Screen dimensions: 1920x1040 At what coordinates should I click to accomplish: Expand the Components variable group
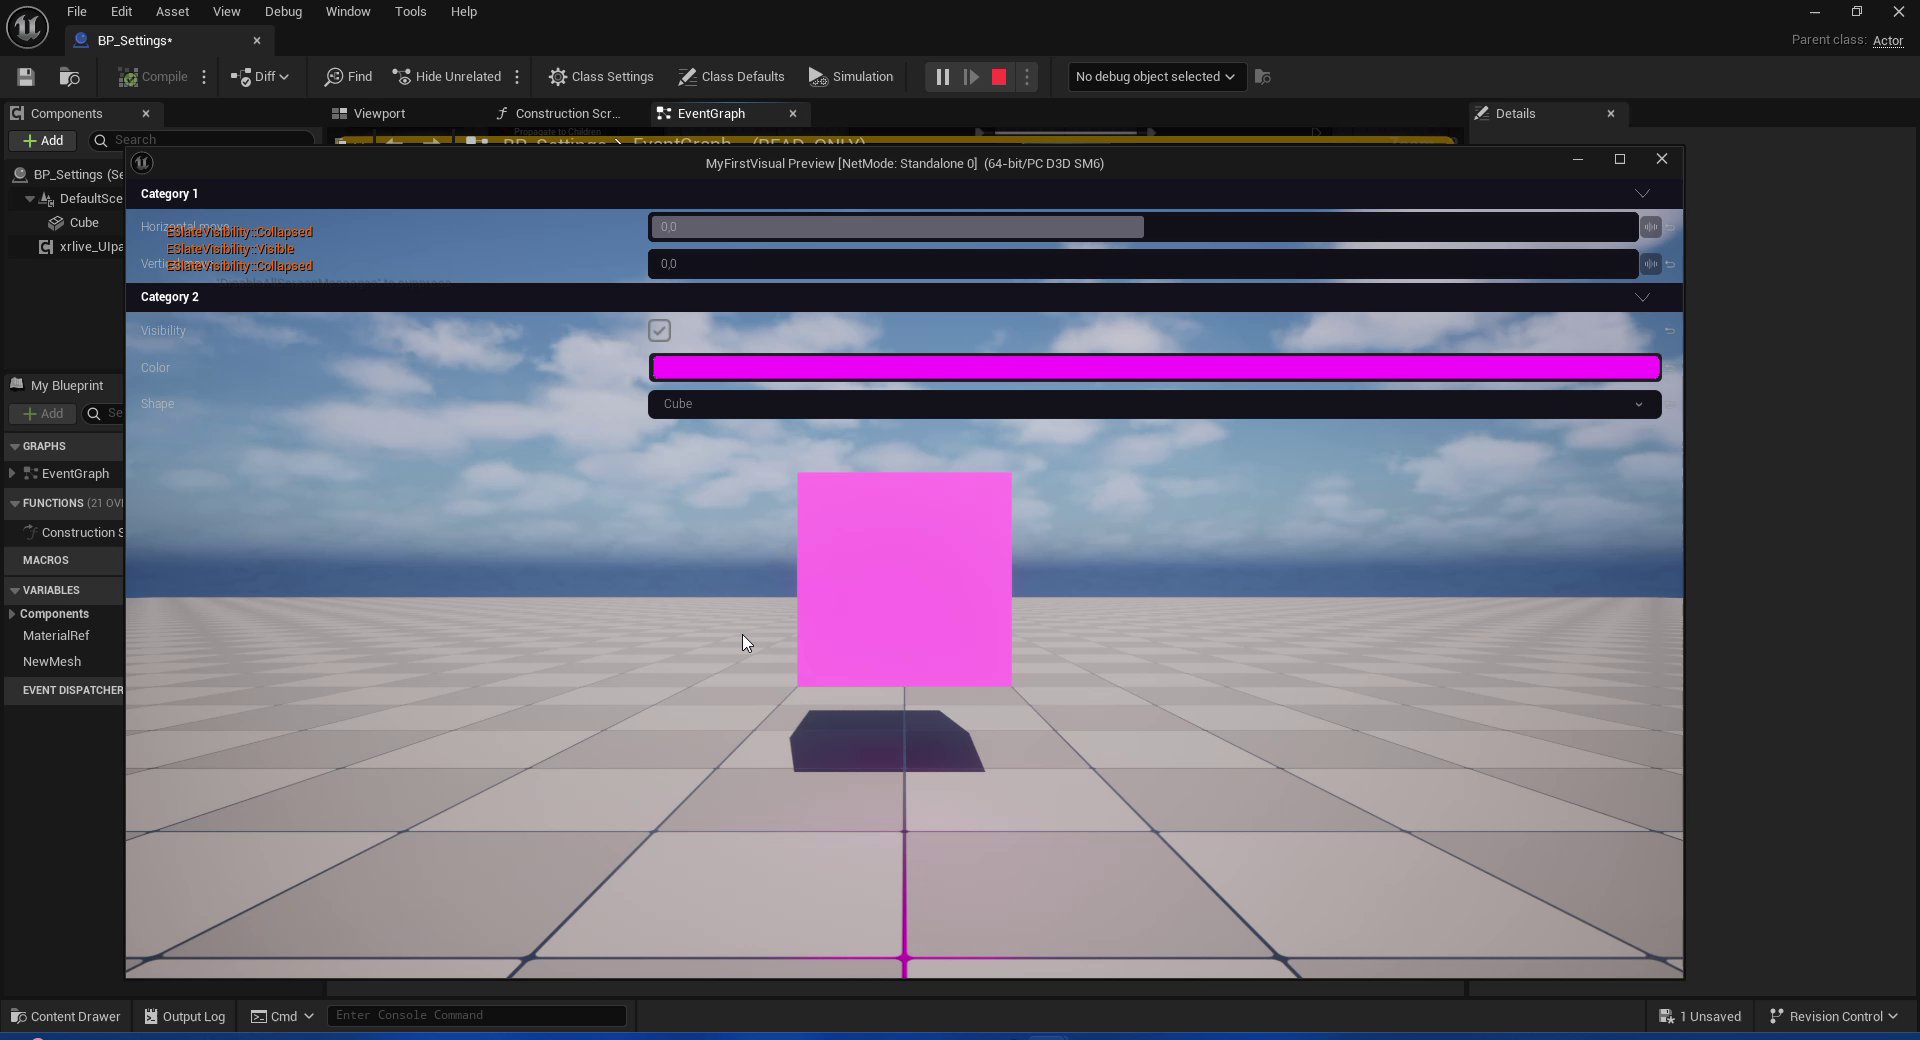pos(12,614)
